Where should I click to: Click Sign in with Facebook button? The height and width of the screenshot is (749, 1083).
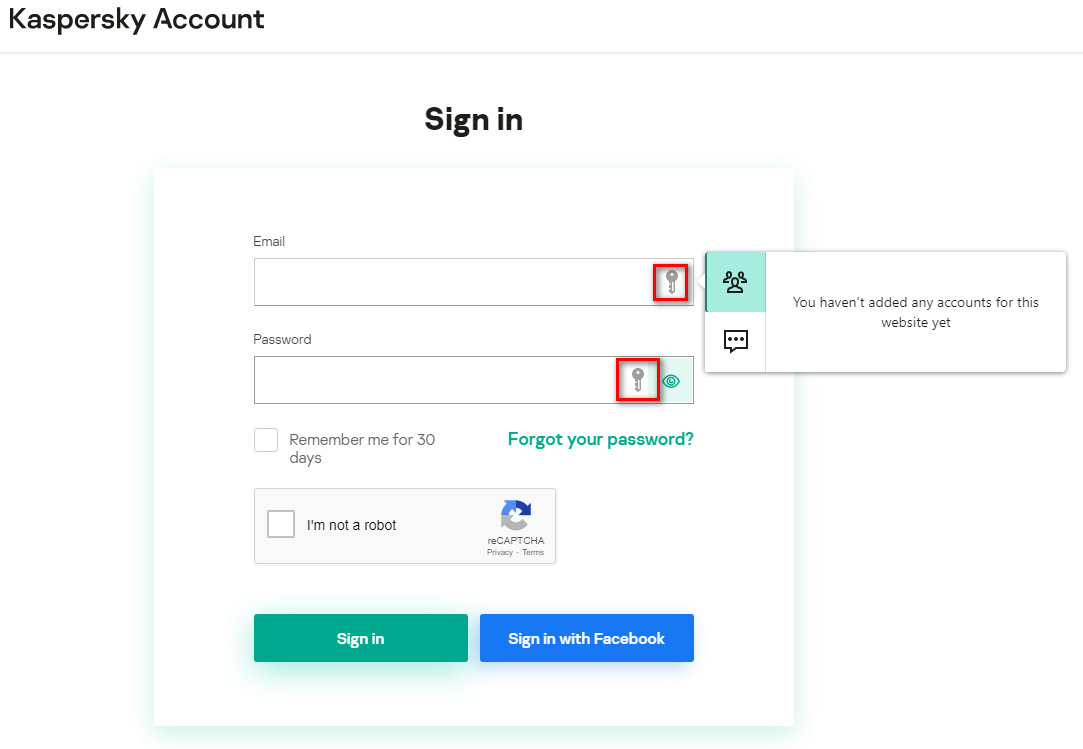pos(586,638)
